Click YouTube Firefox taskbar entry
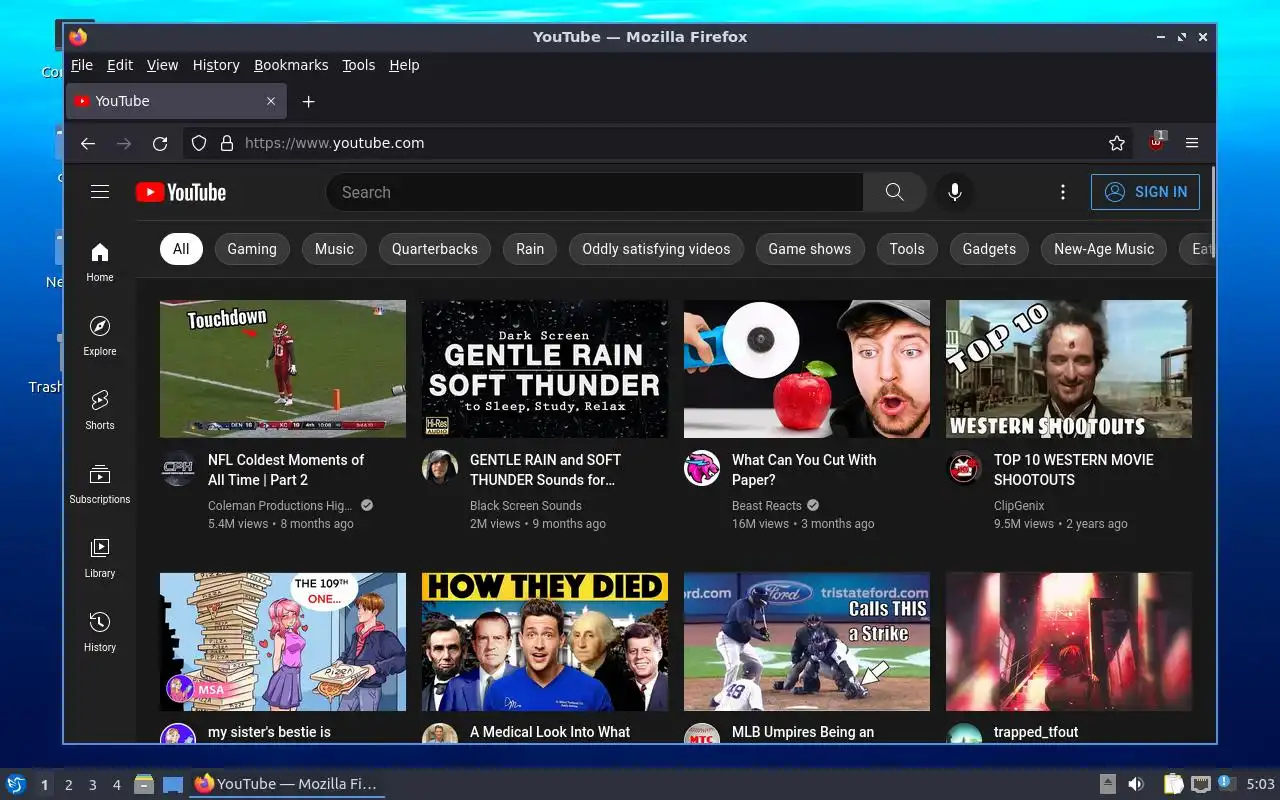The image size is (1280, 800). 287,784
